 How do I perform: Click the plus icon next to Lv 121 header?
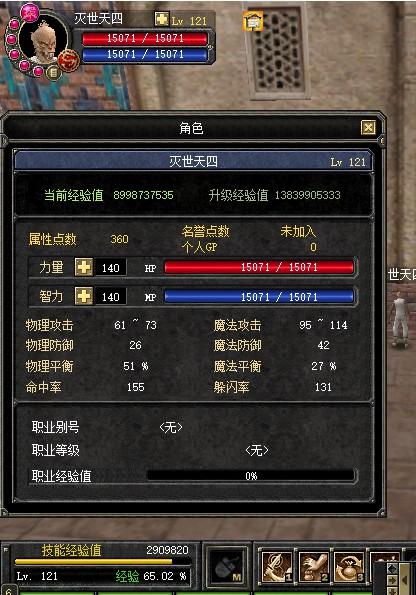point(162,19)
